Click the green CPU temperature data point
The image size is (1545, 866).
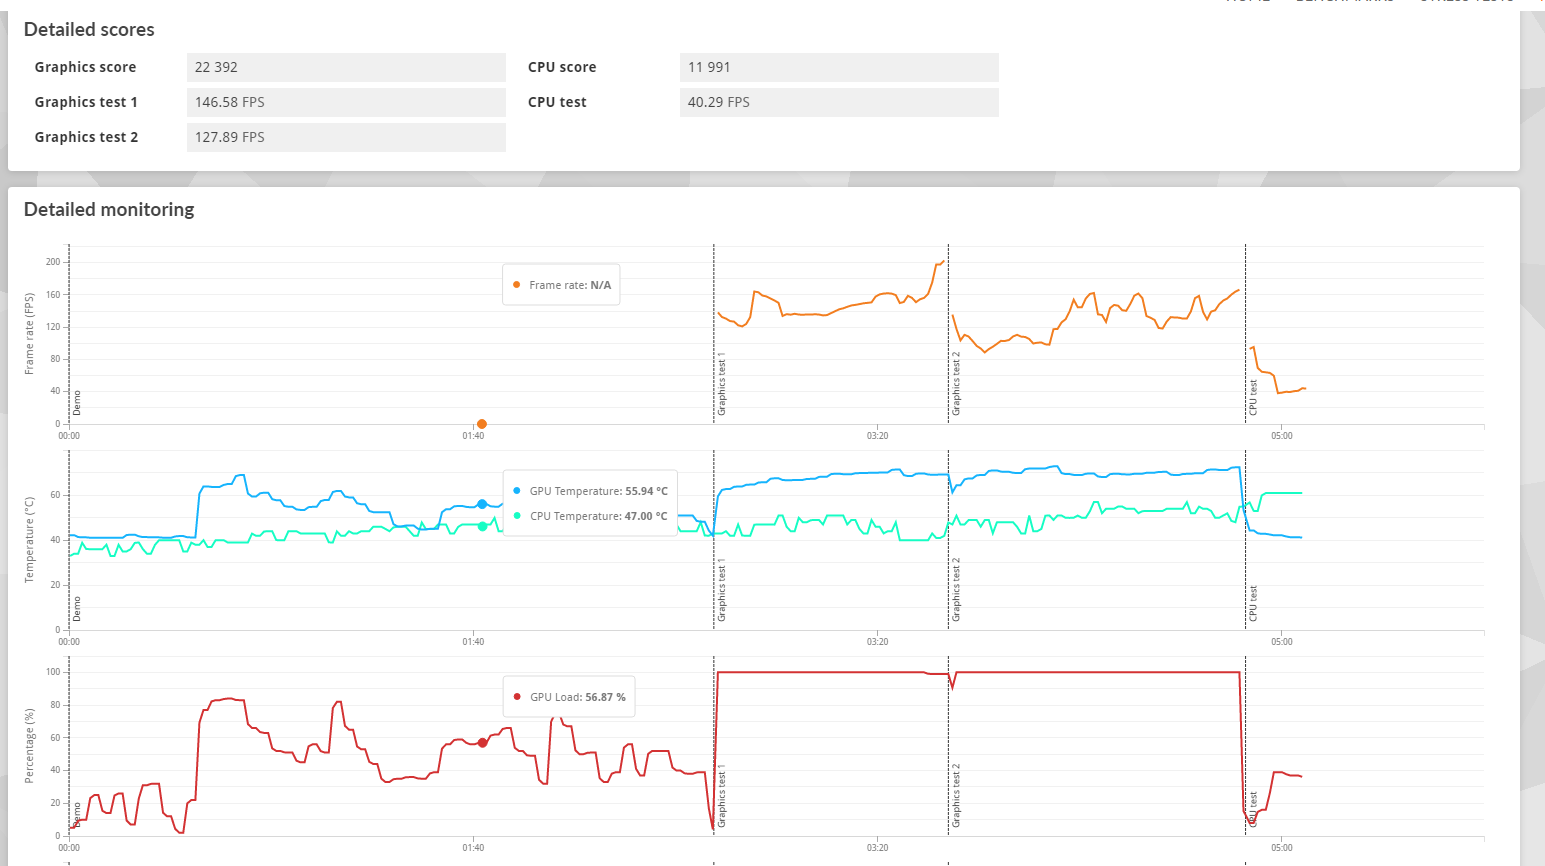click(x=482, y=526)
